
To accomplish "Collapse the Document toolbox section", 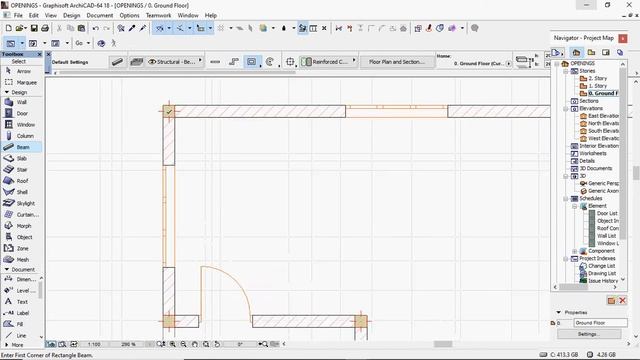I will point(7,269).
